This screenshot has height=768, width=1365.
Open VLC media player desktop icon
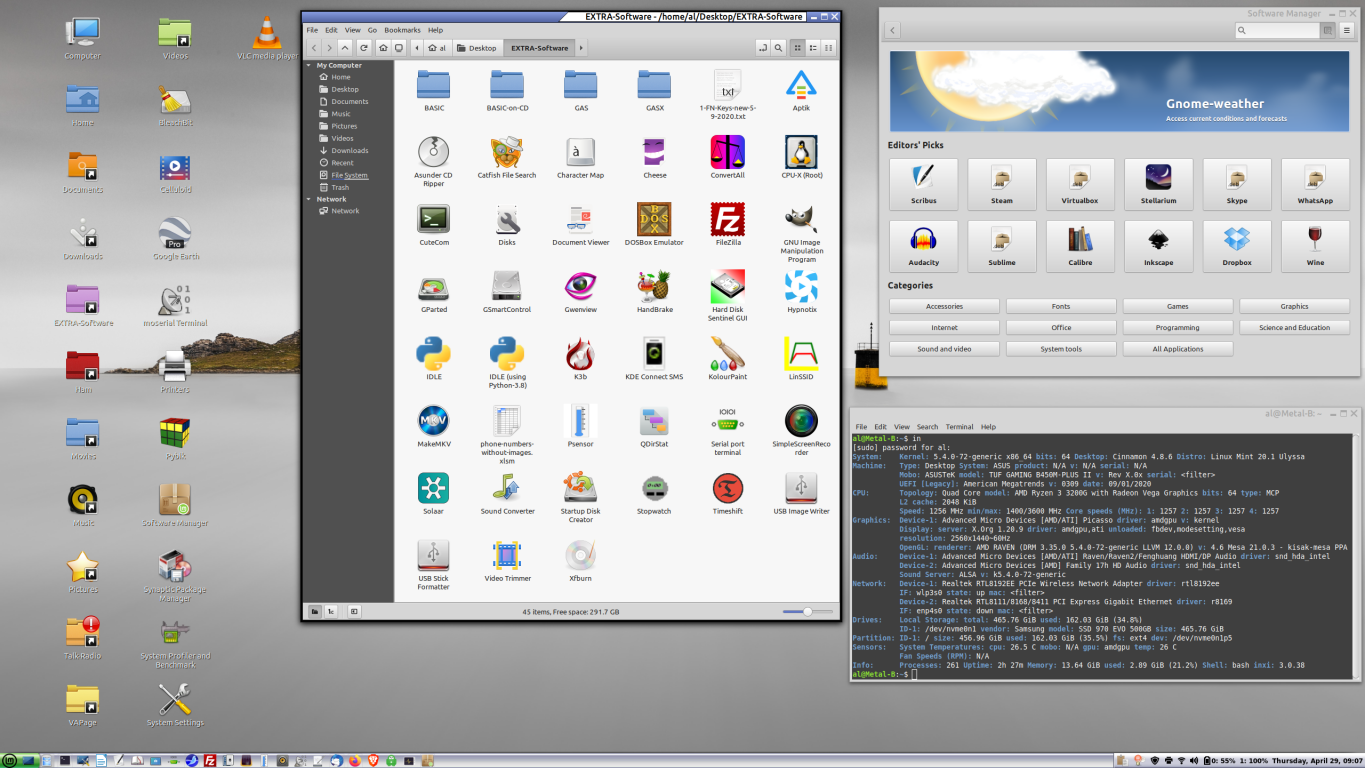(x=266, y=32)
